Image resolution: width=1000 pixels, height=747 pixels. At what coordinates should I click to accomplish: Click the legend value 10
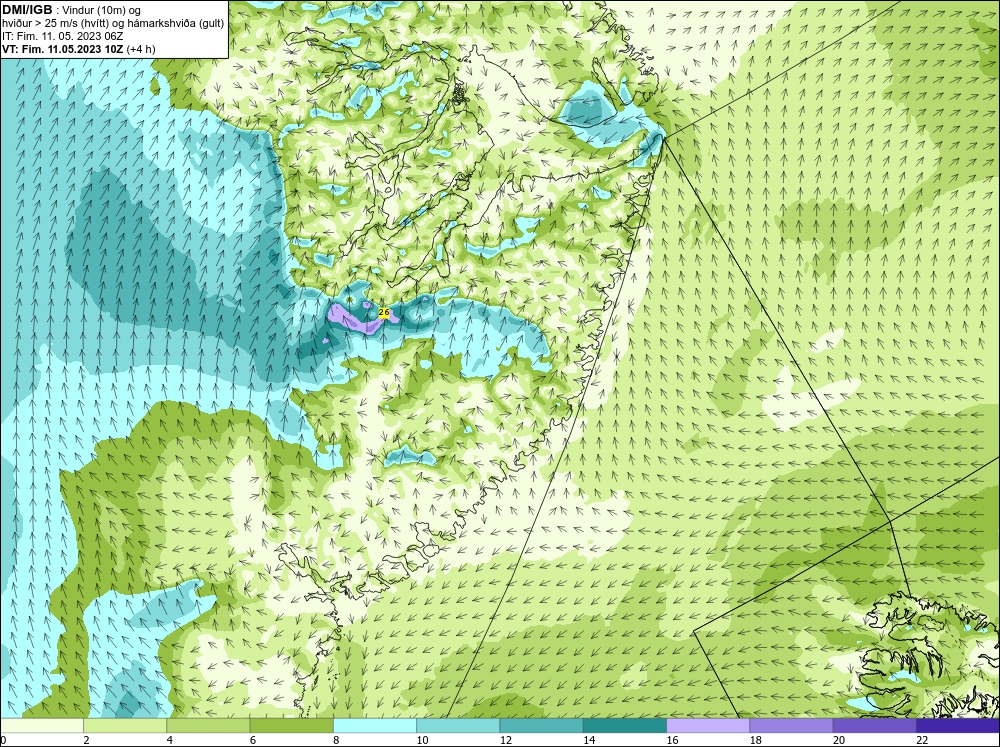(x=422, y=740)
